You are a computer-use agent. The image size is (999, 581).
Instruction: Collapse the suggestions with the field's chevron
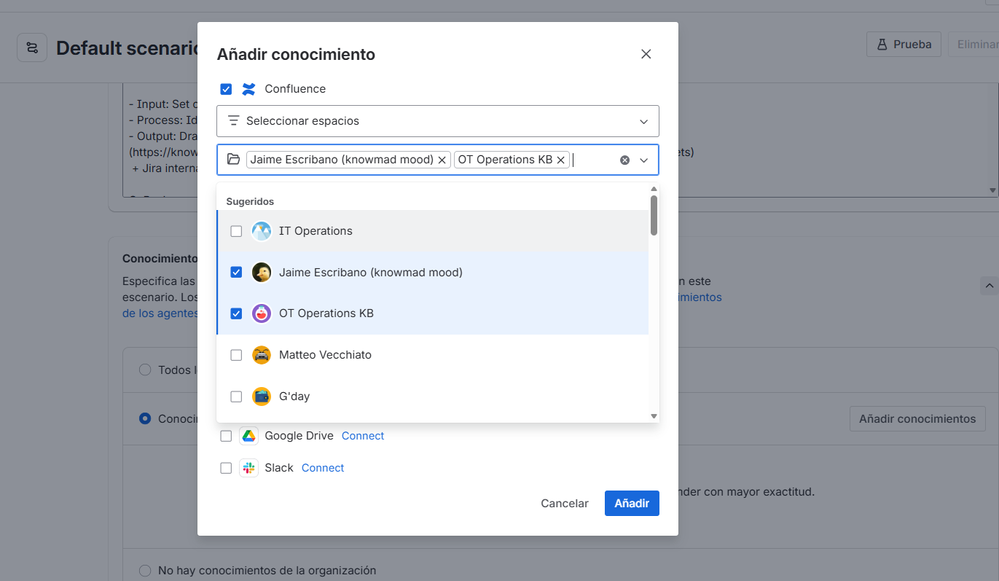pos(644,159)
